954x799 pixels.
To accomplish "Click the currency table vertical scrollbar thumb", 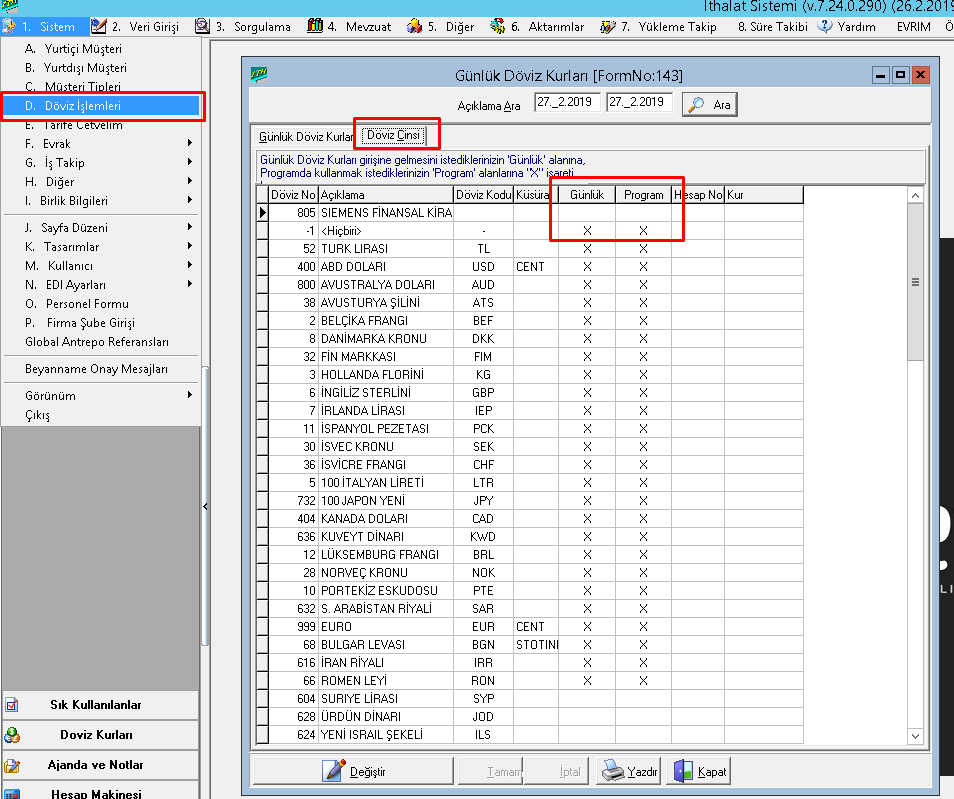I will 914,283.
